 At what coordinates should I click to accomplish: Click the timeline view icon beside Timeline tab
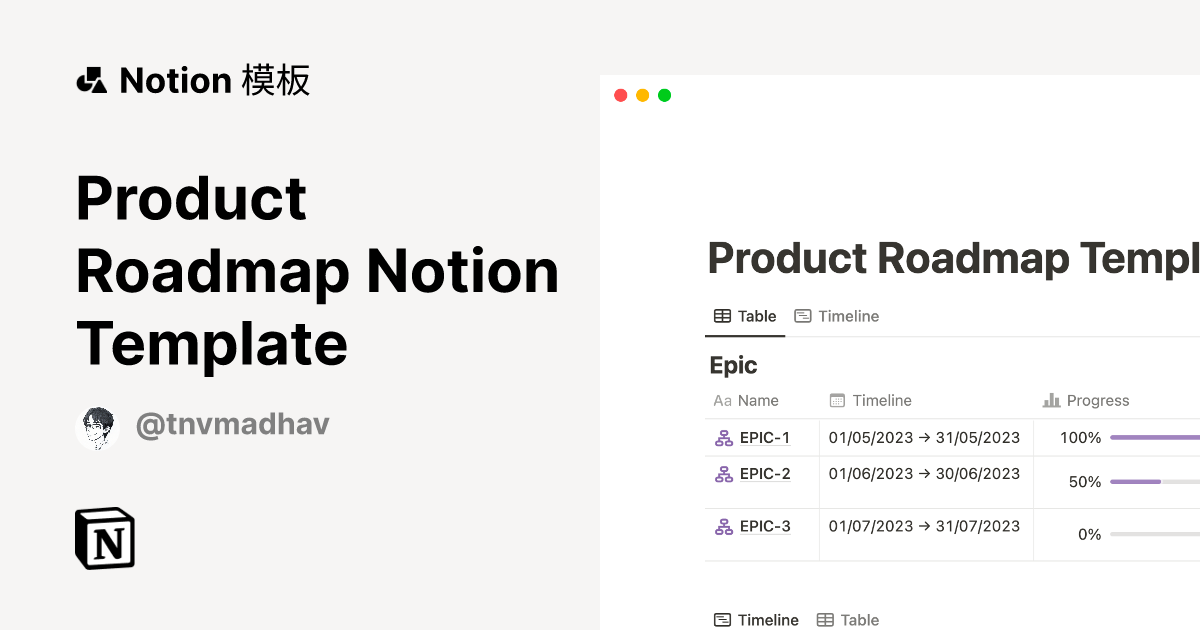coord(803,315)
